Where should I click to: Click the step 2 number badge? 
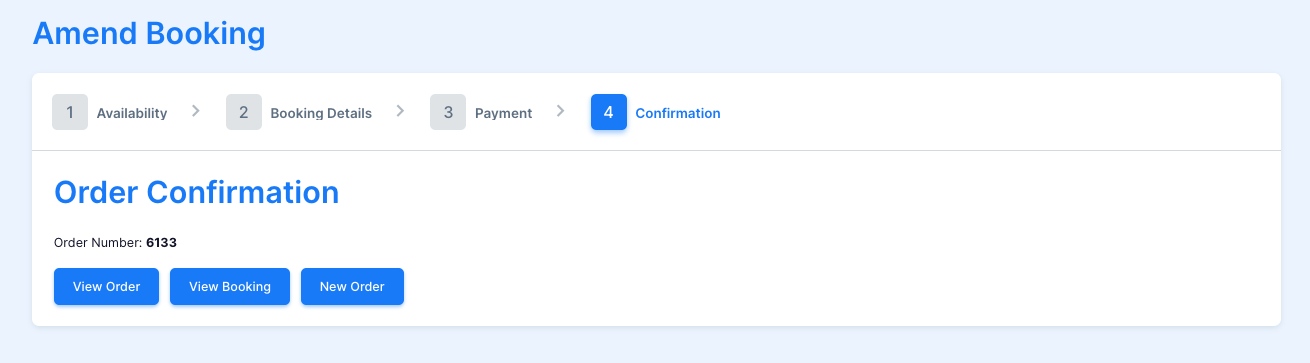click(244, 112)
